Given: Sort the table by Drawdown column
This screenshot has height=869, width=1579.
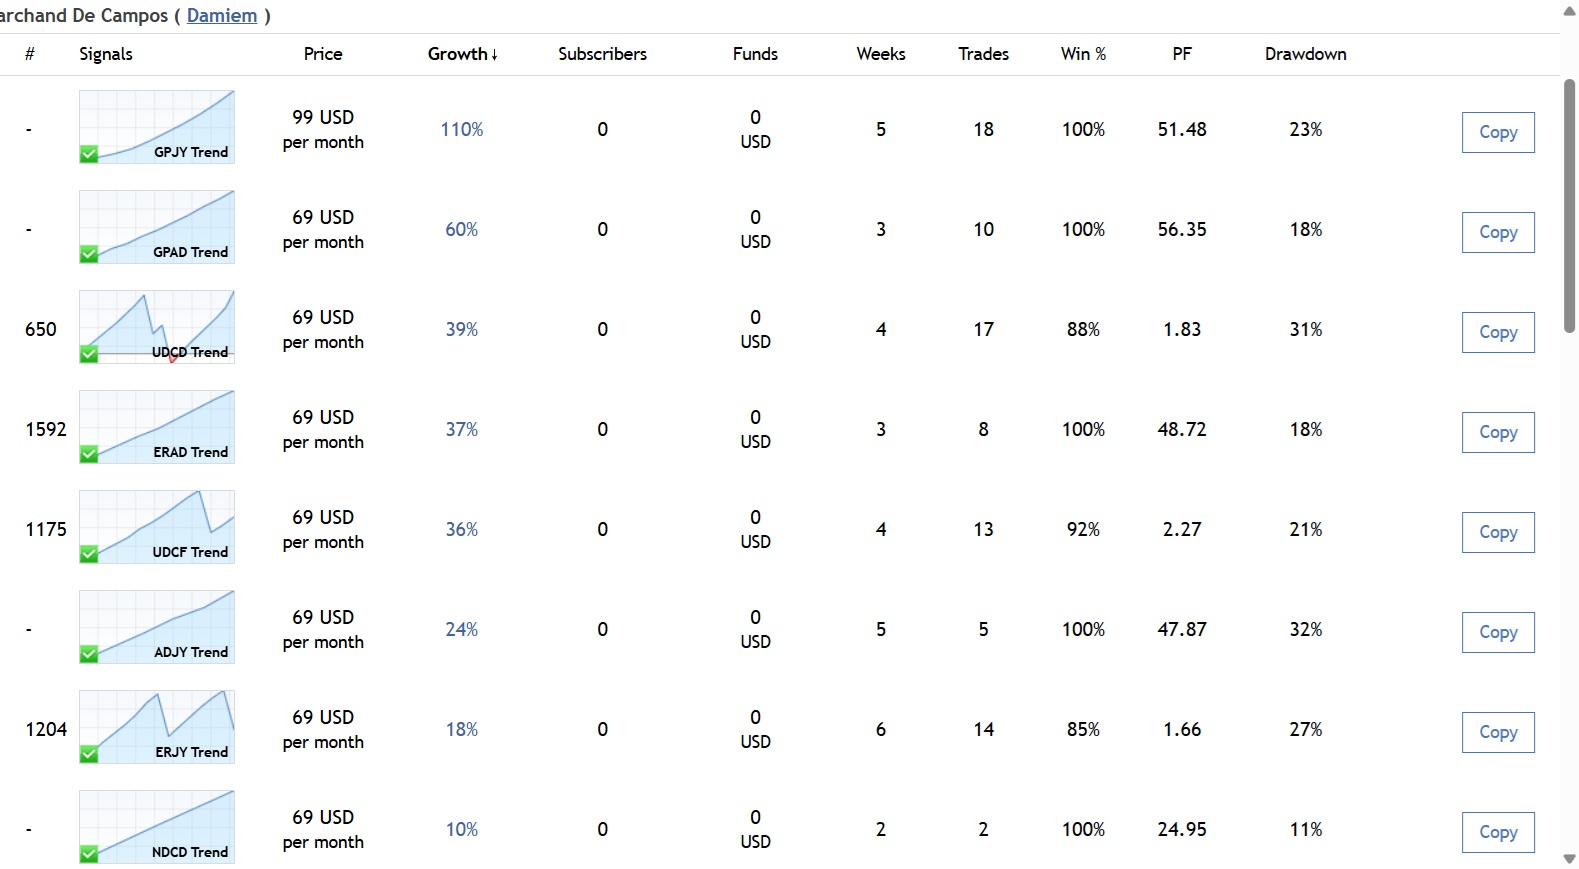Looking at the screenshot, I should coord(1305,54).
